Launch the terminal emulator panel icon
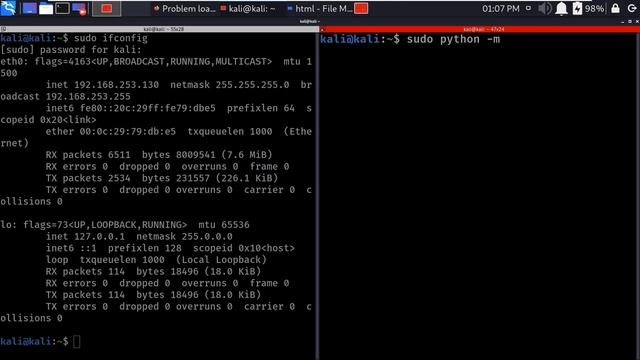Screen dimensions: 640x360 click(x=62, y=9)
